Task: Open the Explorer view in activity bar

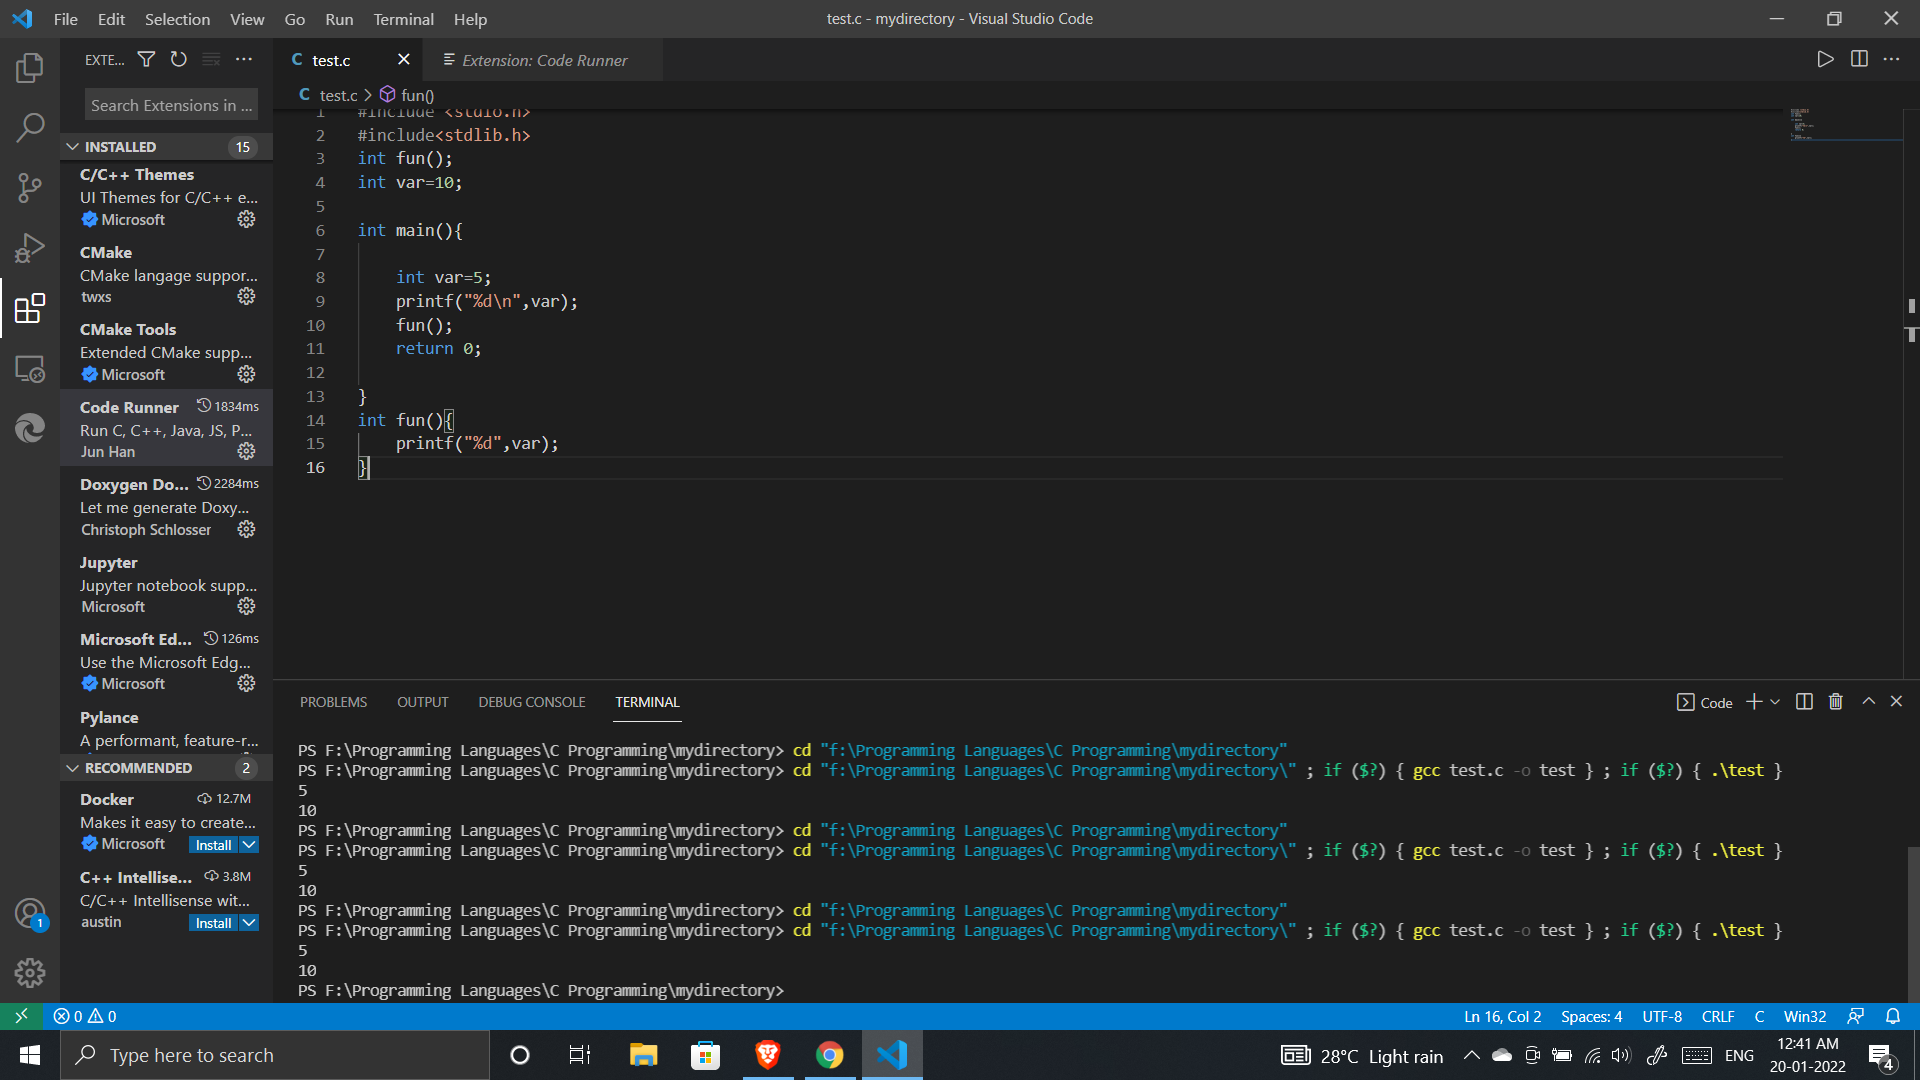Action: click(x=30, y=68)
